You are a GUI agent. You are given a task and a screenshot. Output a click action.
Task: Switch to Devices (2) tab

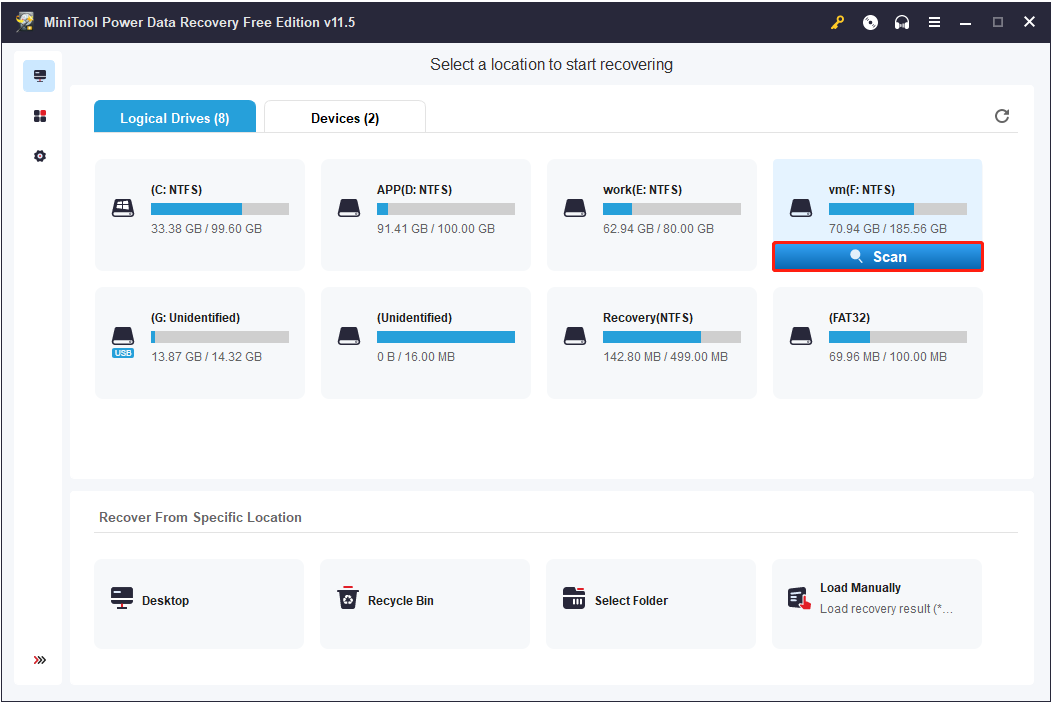[345, 117]
